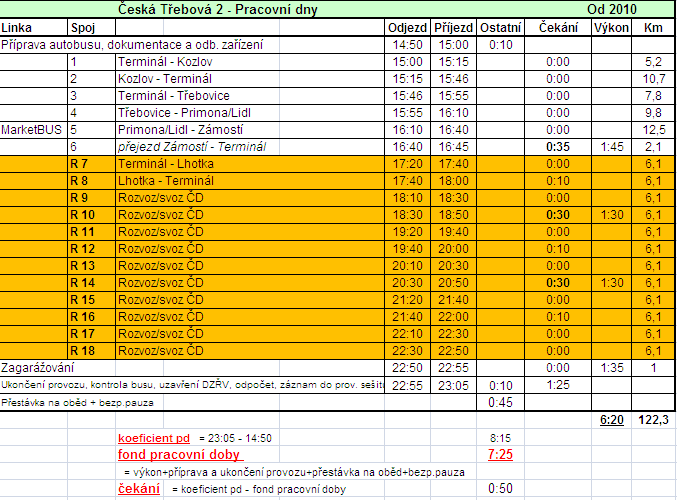The height and width of the screenshot is (500, 677).
Task: Select the "= 23:05 - 14:50" formula text
Action: [x=235, y=438]
